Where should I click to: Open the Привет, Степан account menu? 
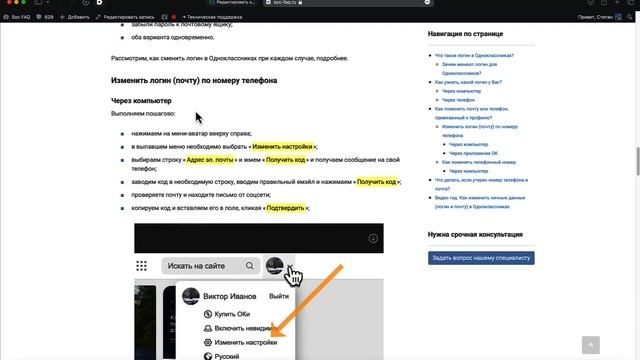599,17
